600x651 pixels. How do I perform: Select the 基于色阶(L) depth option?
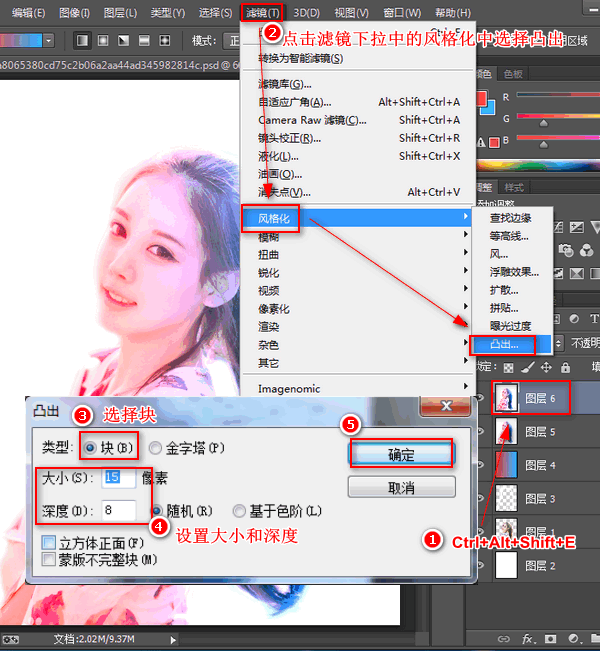click(277, 511)
